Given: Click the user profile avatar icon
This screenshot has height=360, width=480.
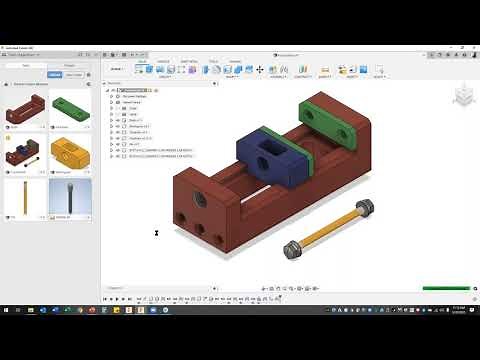Looking at the screenshot, I should click(474, 55).
